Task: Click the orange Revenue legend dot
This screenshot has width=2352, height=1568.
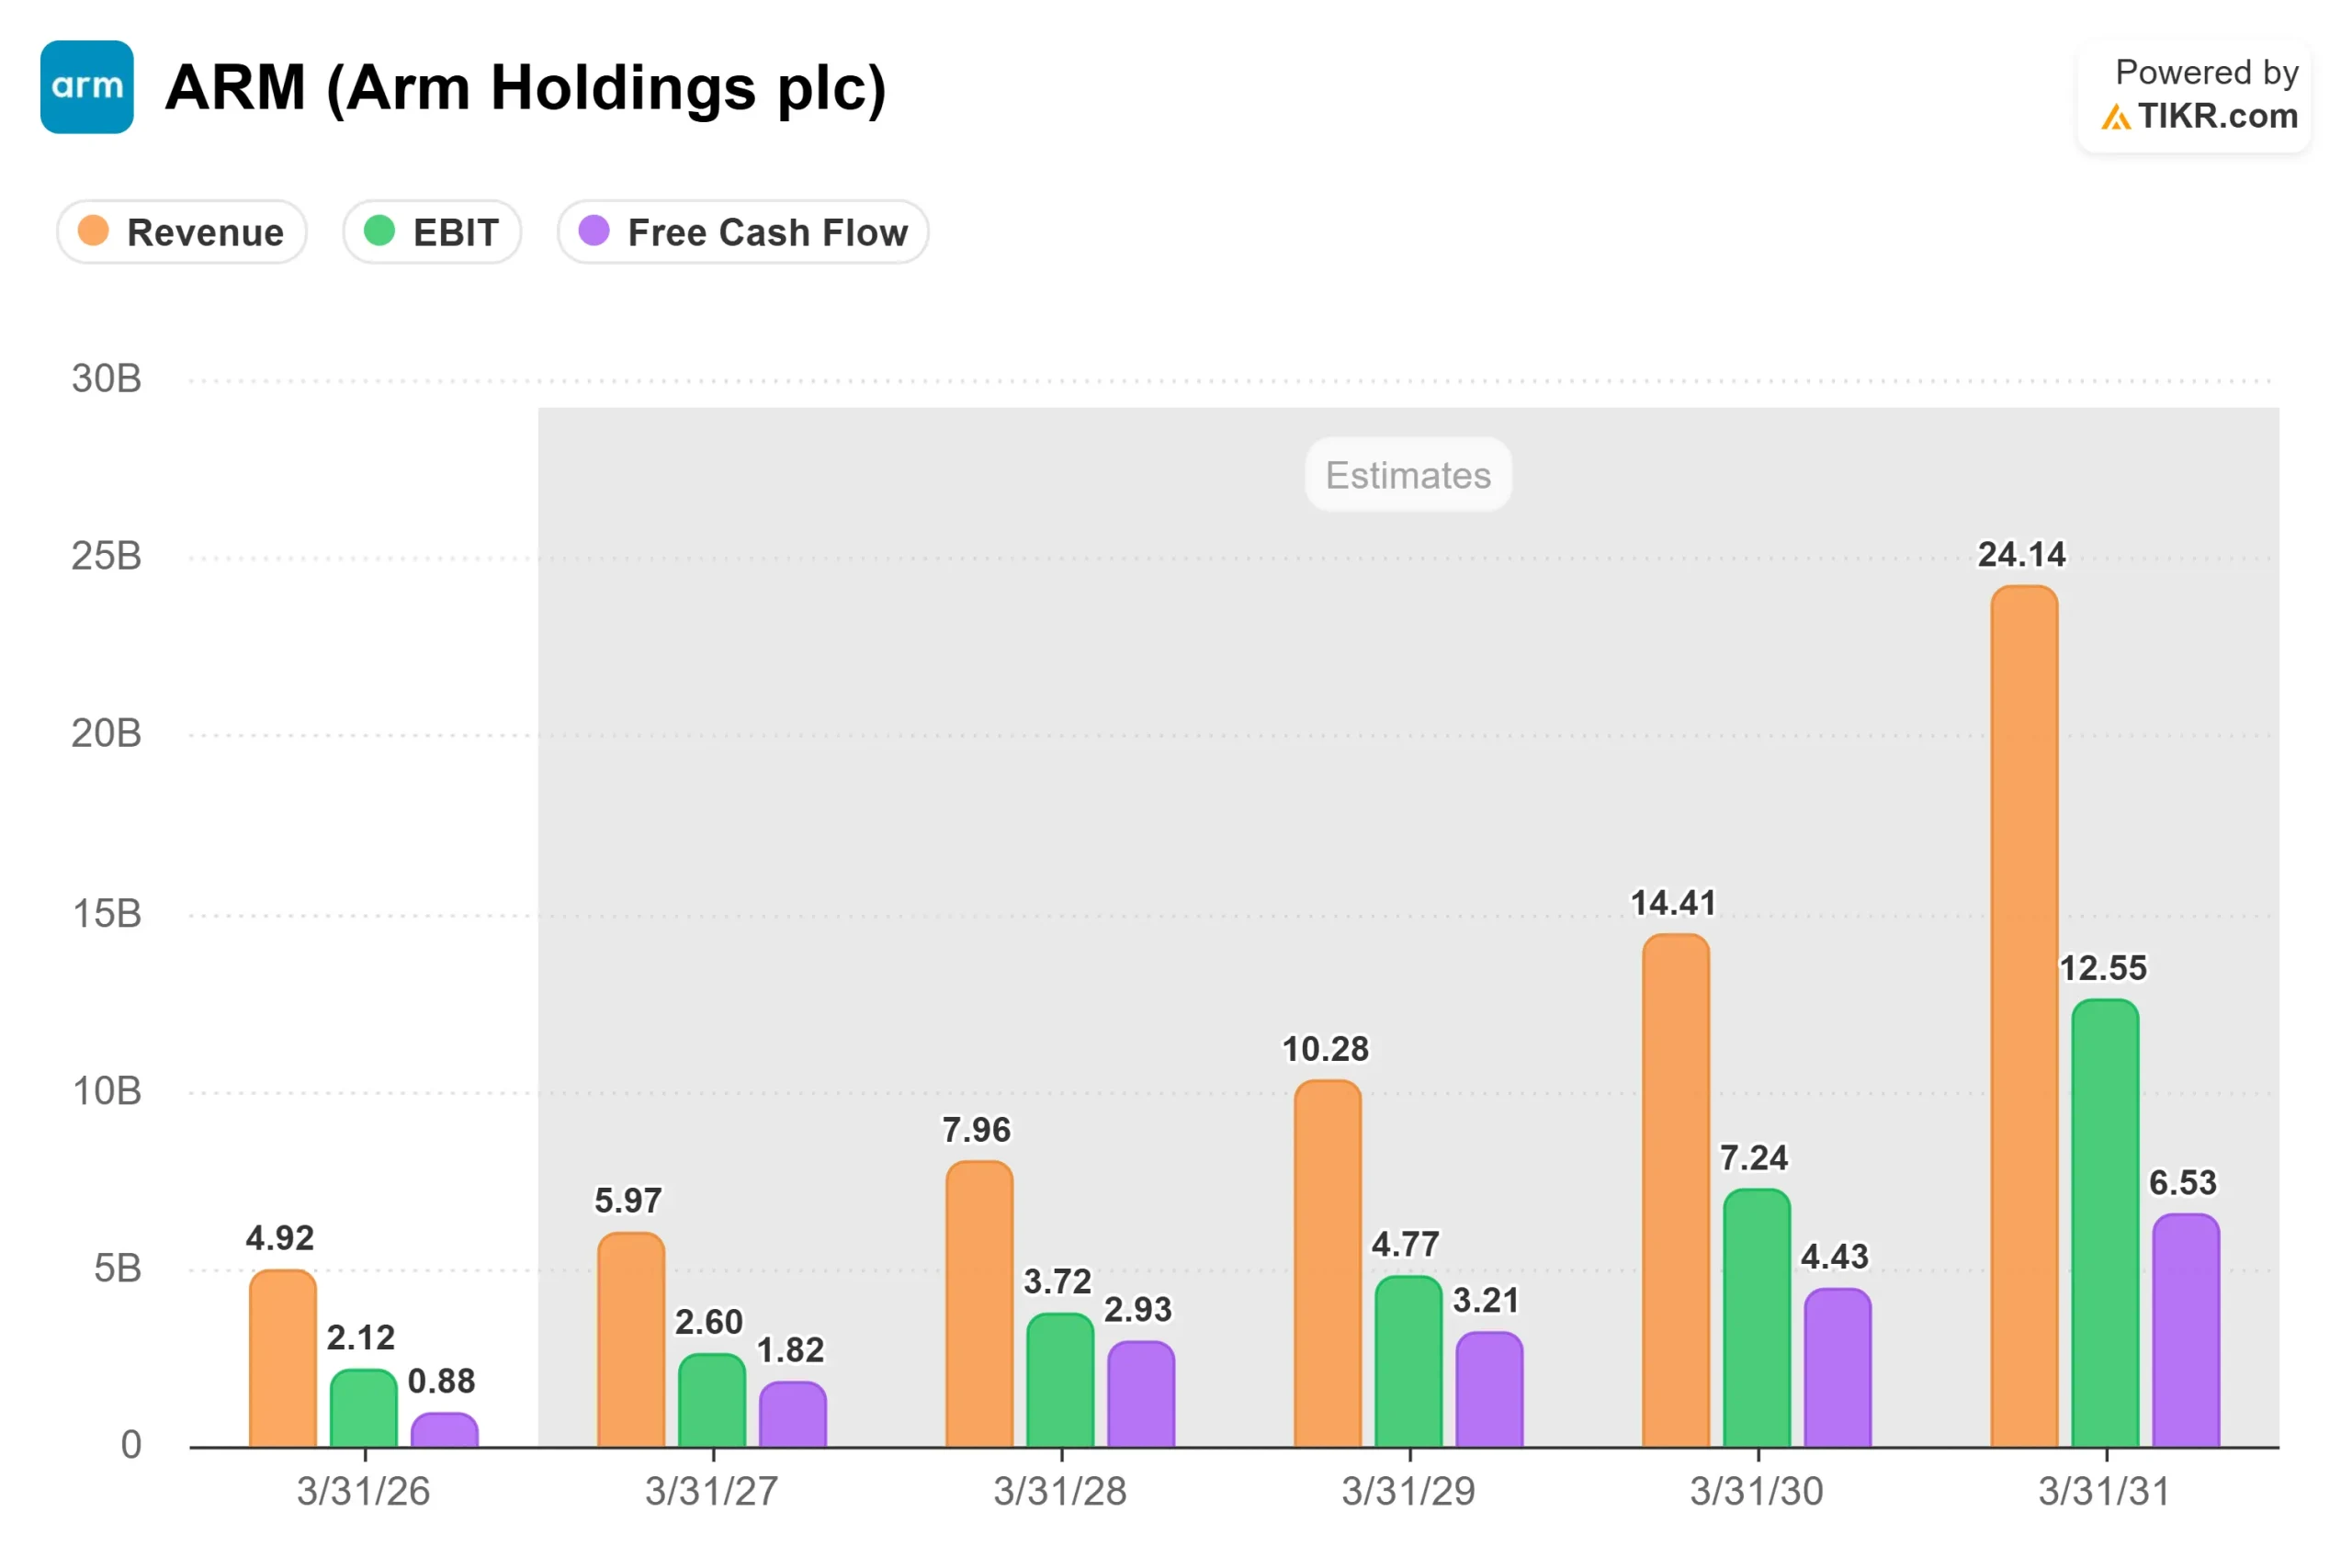Action: [93, 231]
